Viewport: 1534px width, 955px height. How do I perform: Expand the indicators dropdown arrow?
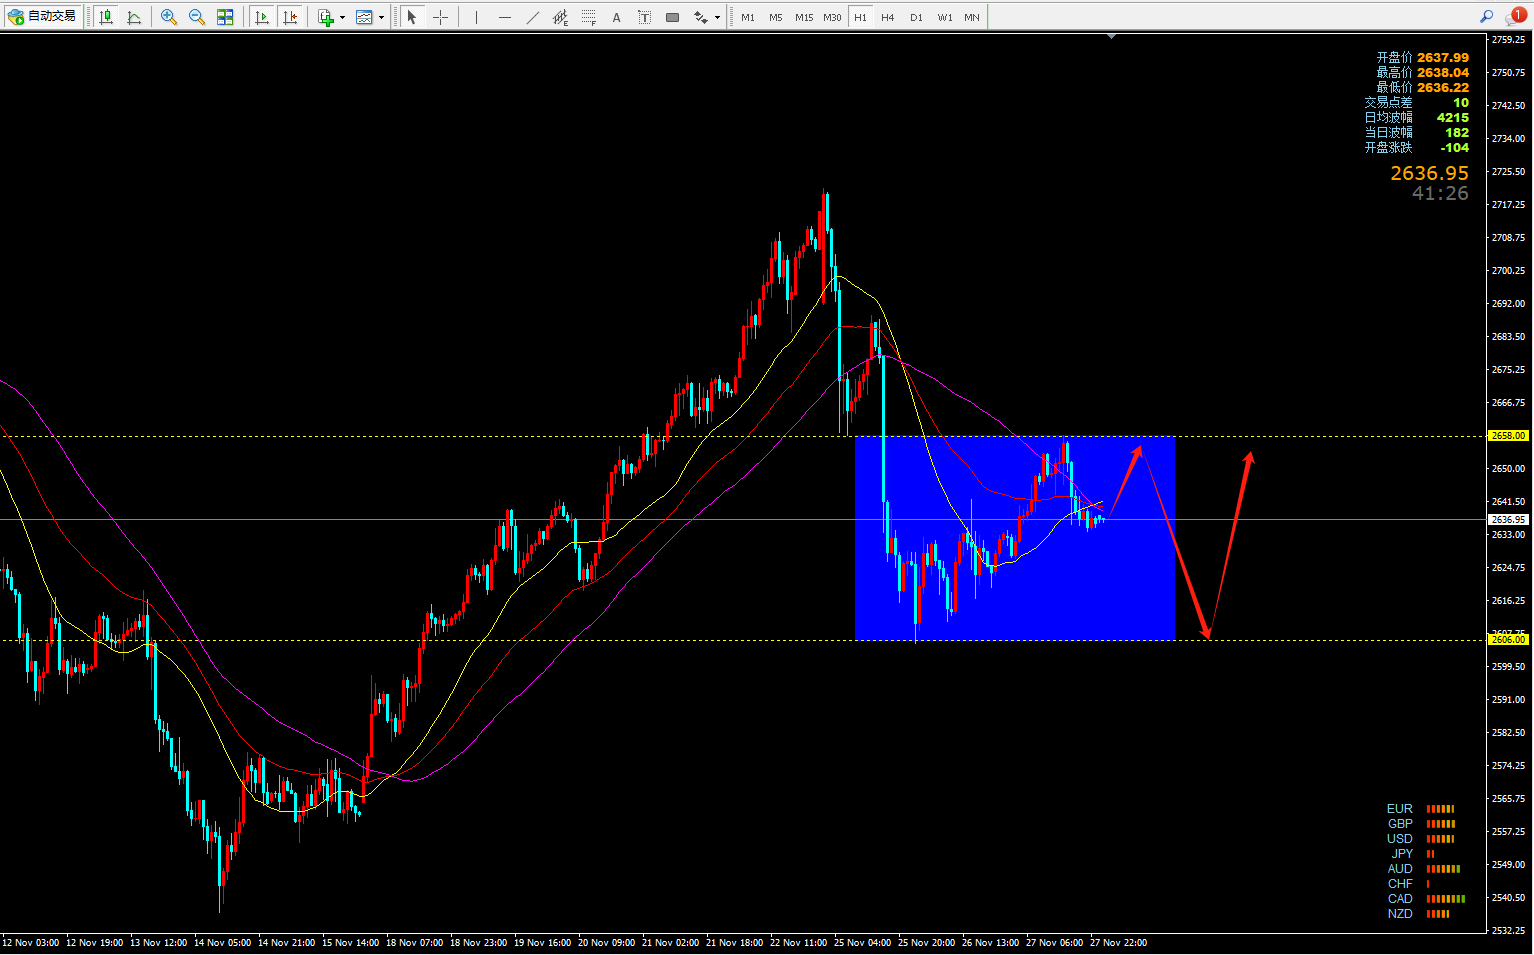click(x=342, y=17)
